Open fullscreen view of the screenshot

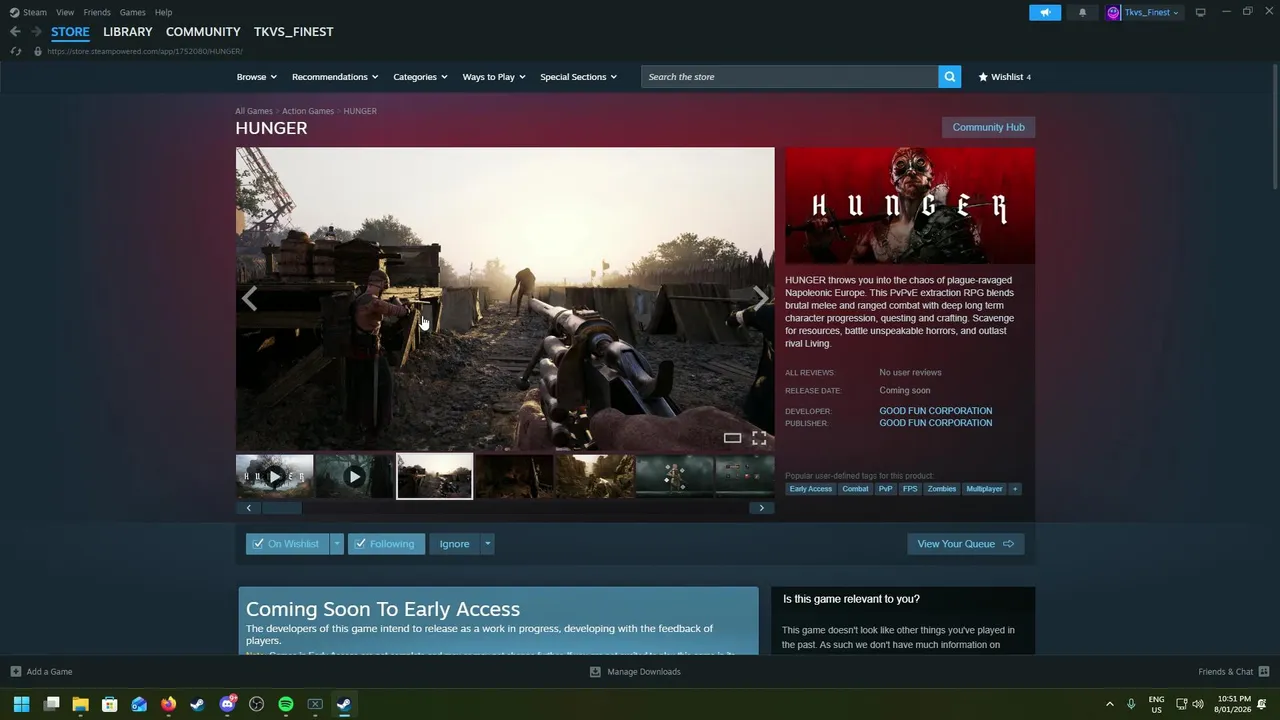click(x=759, y=438)
